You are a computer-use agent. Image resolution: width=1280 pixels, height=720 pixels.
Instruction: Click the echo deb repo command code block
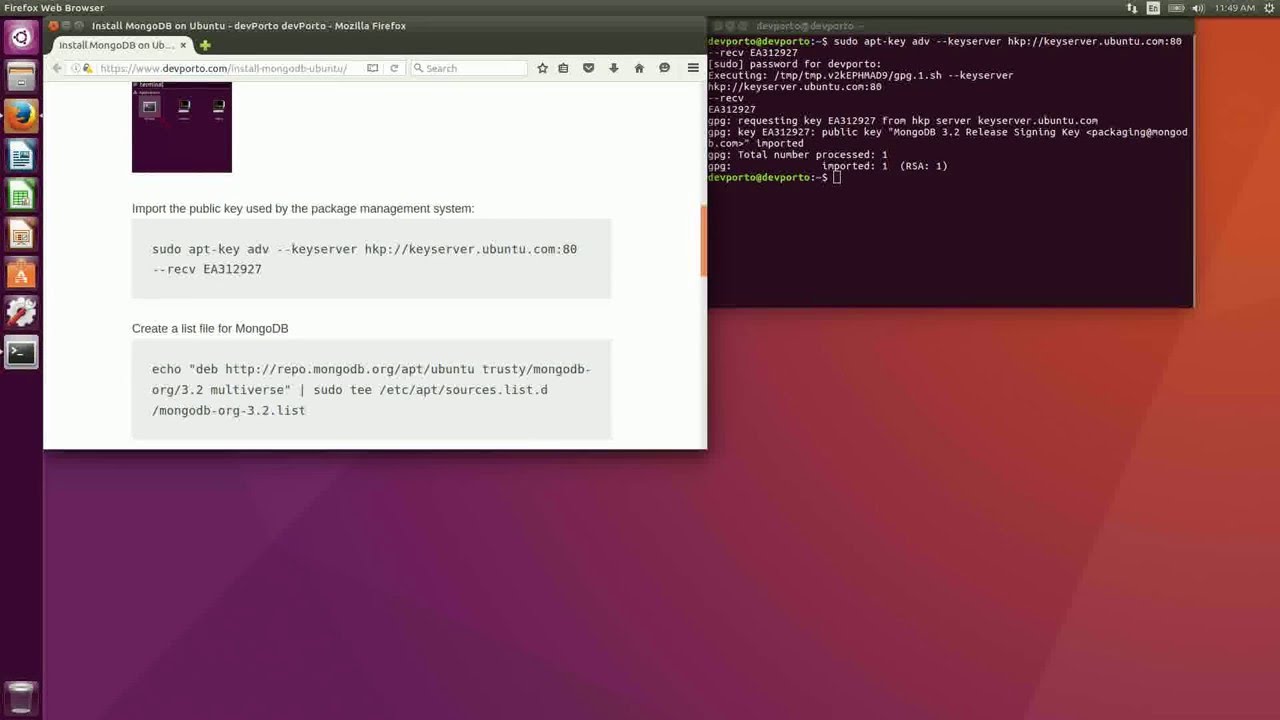(x=371, y=390)
